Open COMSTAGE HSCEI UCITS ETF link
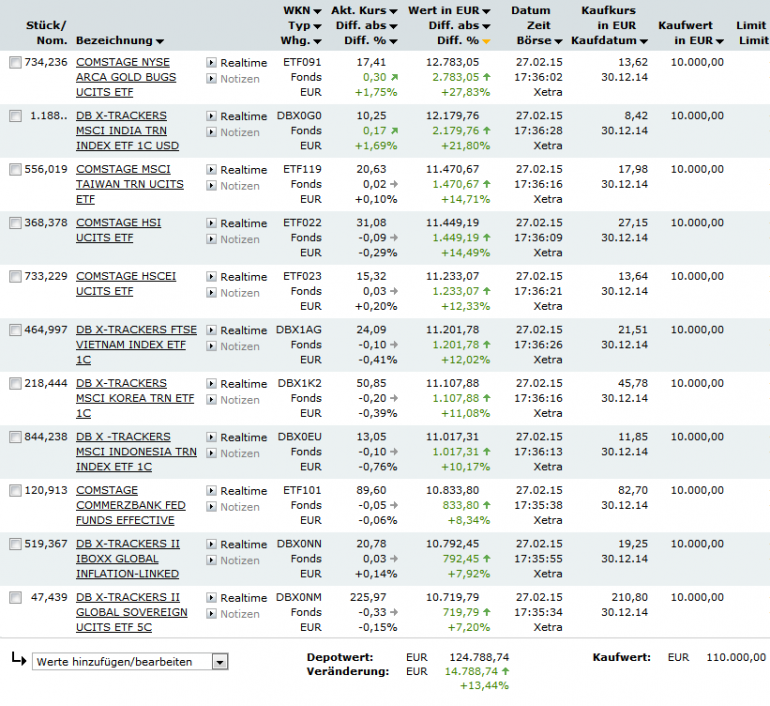 [x=126, y=284]
